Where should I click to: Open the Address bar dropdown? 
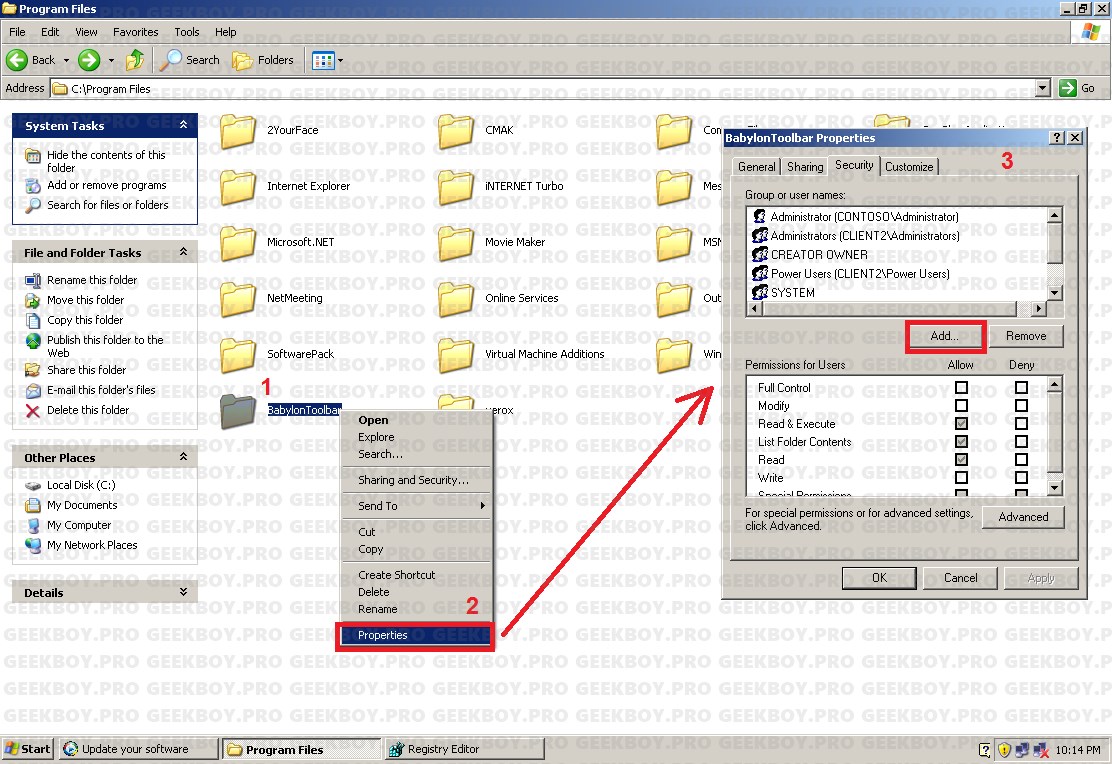[1042, 88]
